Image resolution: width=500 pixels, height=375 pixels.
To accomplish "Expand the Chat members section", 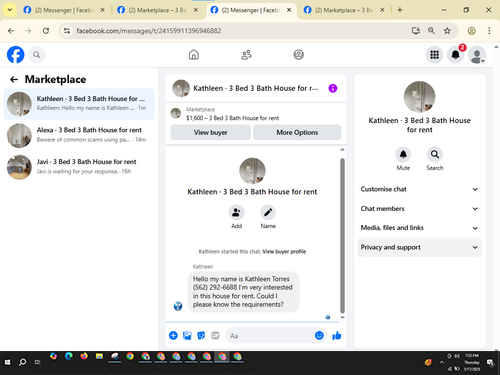I will click(419, 209).
